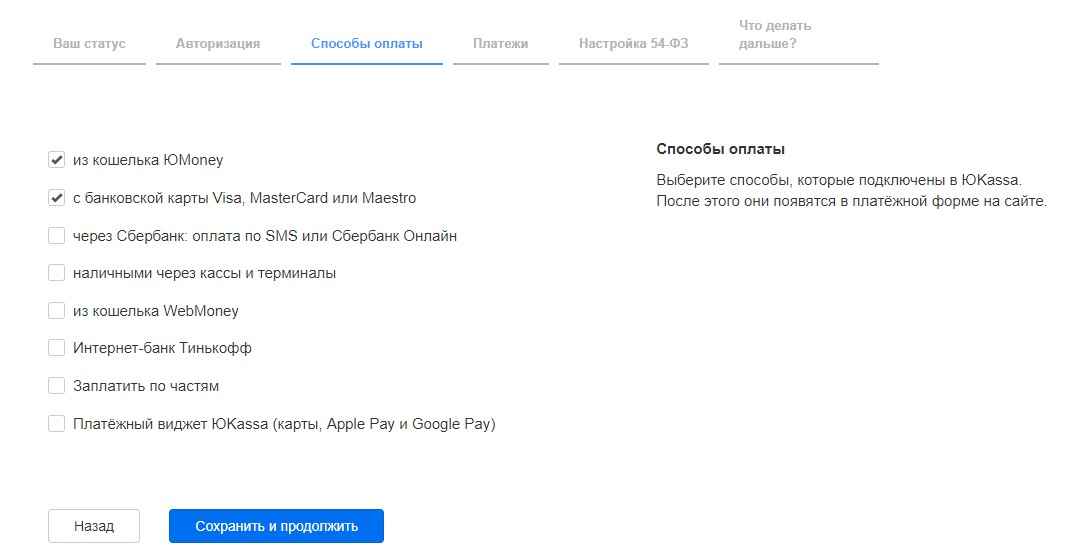Open the Ваш статус tab
This screenshot has width=1079, height=559.
click(89, 43)
